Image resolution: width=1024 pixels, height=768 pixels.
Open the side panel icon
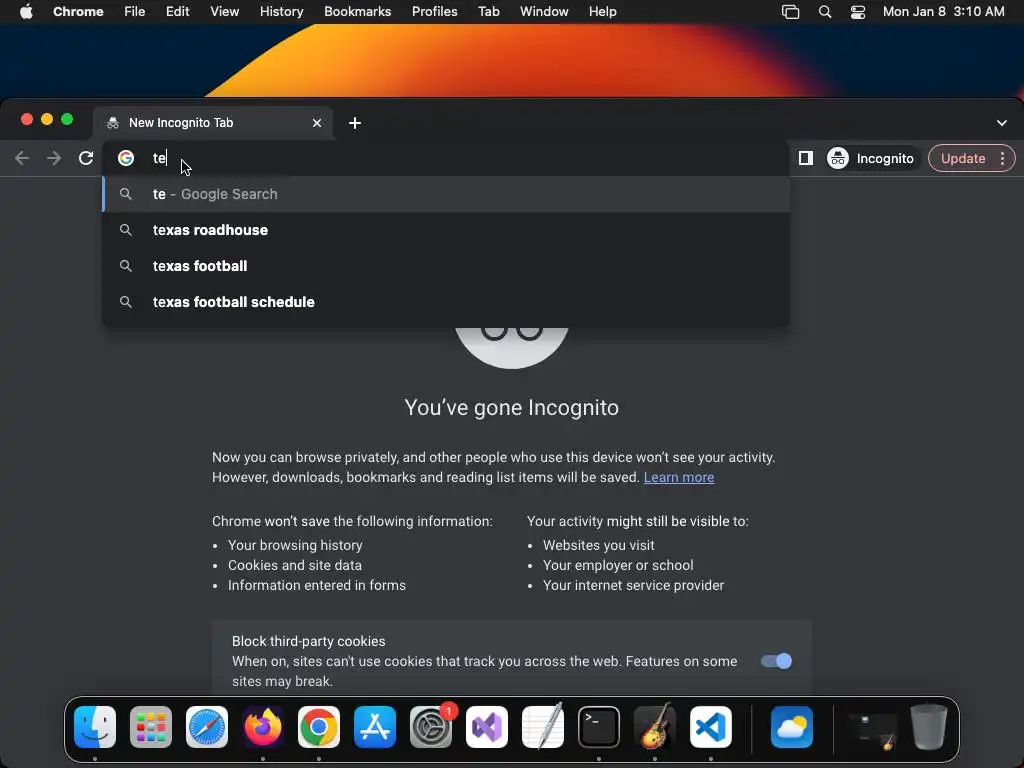805,158
